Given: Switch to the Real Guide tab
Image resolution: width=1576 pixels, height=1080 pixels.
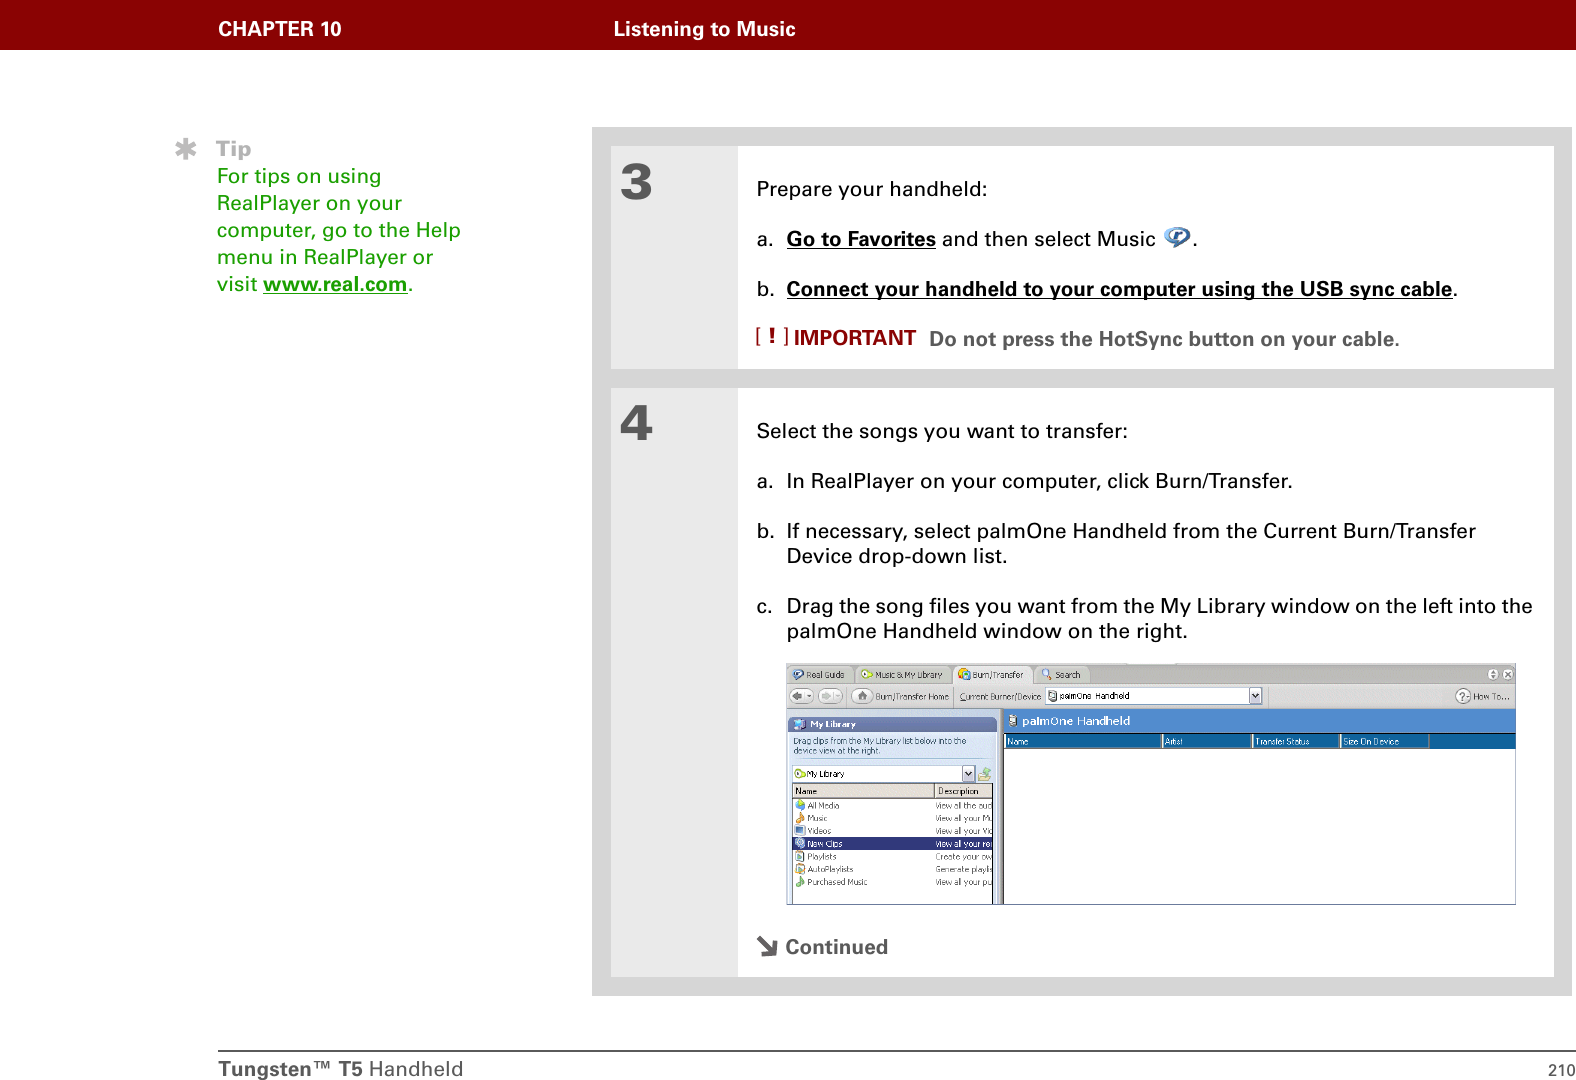Looking at the screenshot, I should (820, 675).
